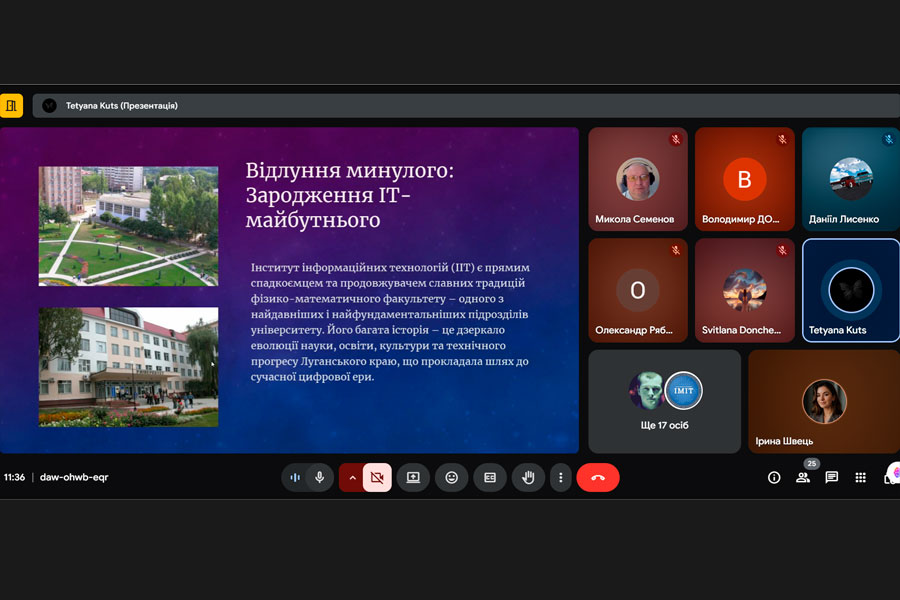Click Ірина Швець's profile photo avatar

tap(824, 401)
